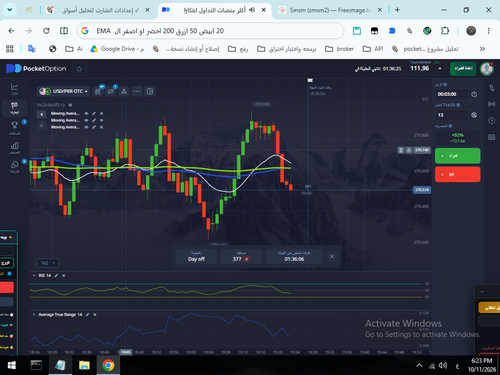
Task: Edit the third Moving Average indicator
Action: click(94, 127)
